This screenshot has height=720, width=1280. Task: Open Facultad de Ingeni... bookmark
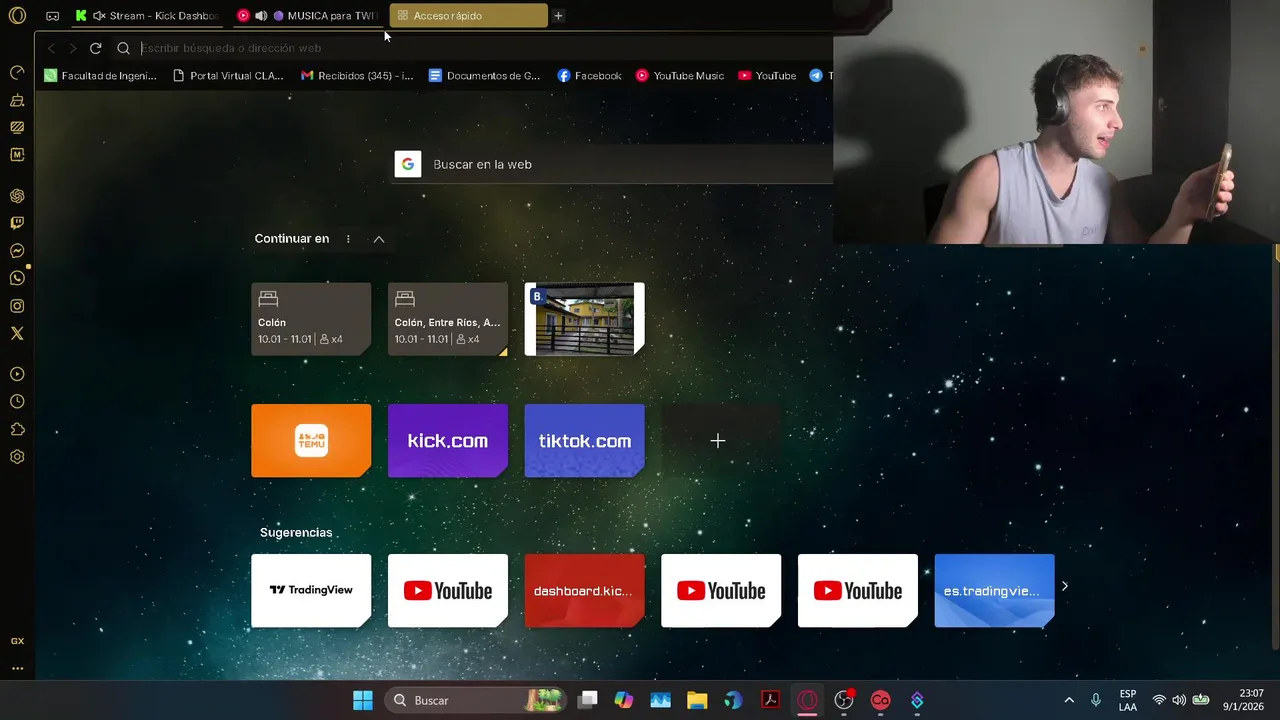tap(100, 75)
